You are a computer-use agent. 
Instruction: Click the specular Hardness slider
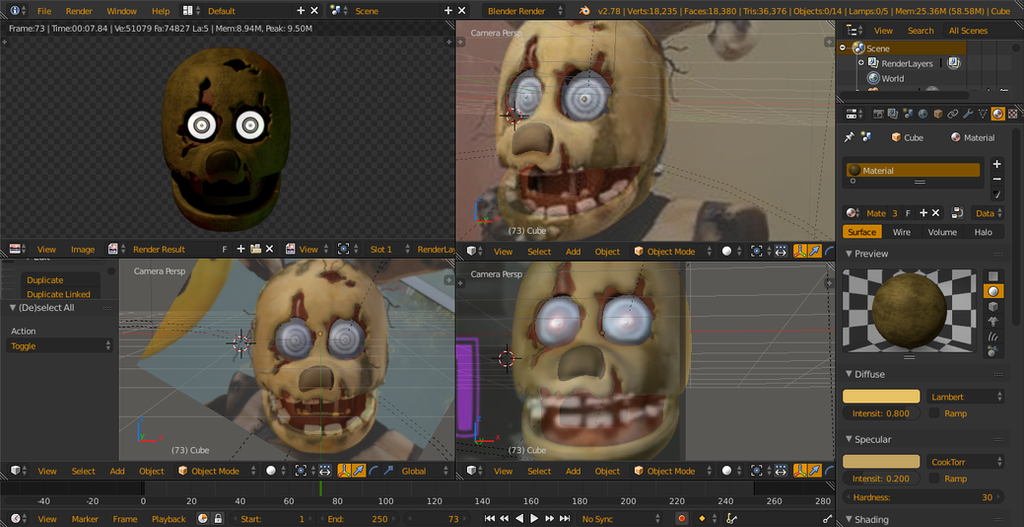coord(923,497)
